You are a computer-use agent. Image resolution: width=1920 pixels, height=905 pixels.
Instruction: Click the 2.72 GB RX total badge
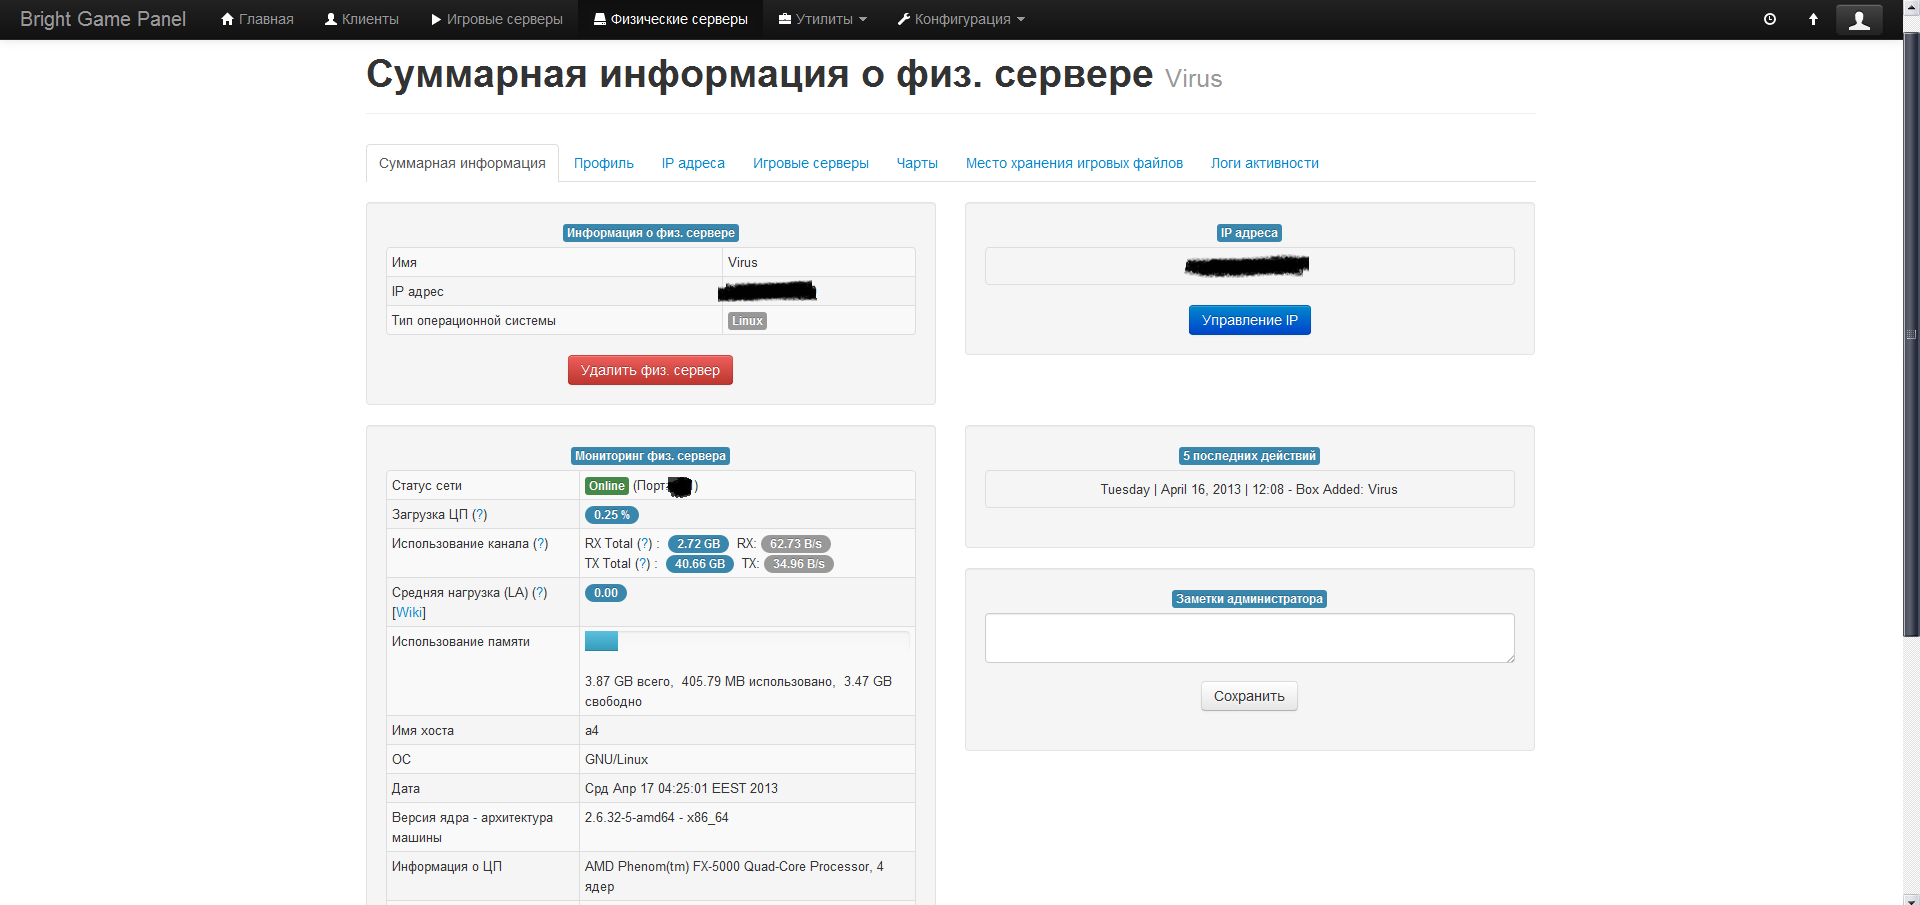click(698, 544)
